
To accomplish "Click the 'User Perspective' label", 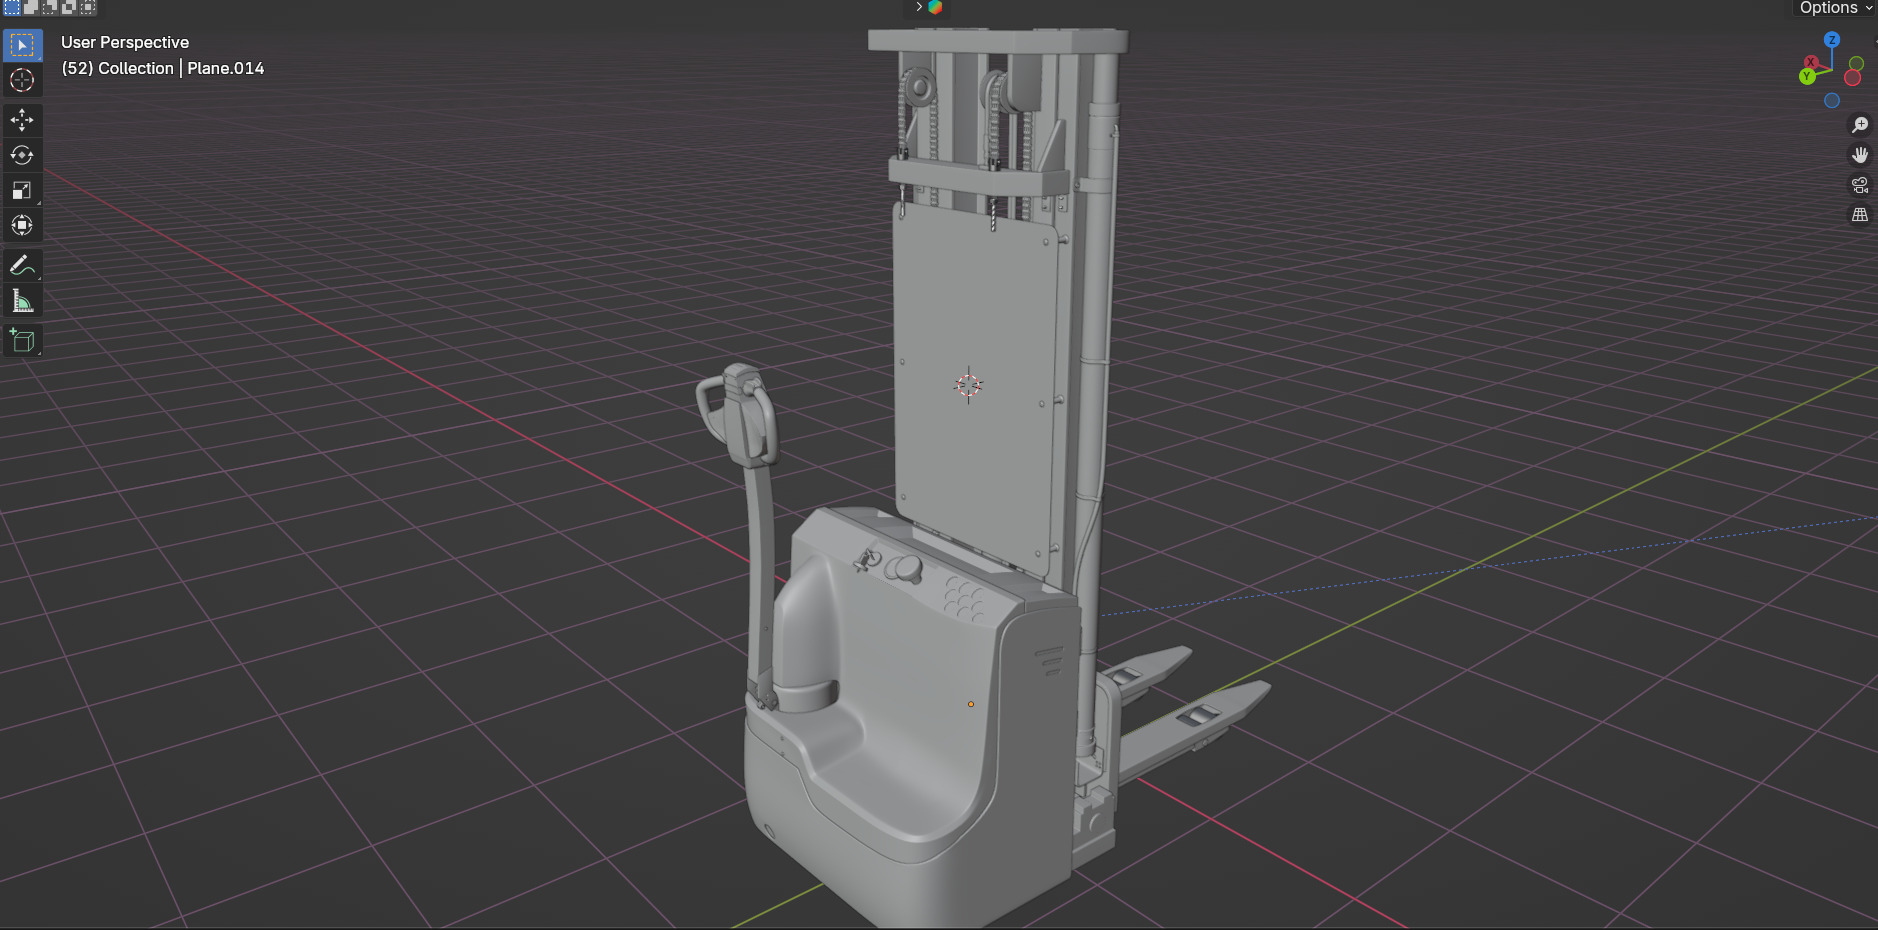I will pyautogui.click(x=125, y=42).
